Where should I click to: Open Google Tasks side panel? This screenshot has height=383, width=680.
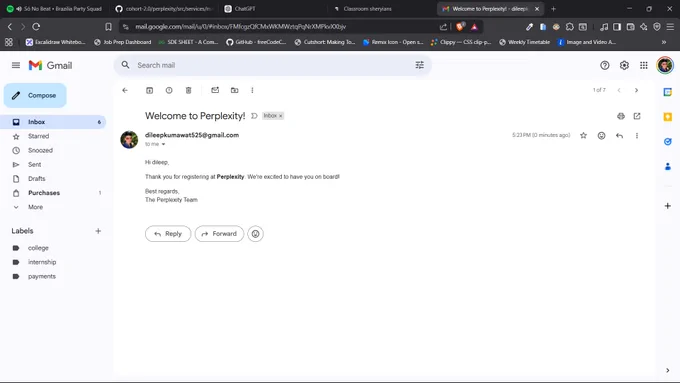667,141
